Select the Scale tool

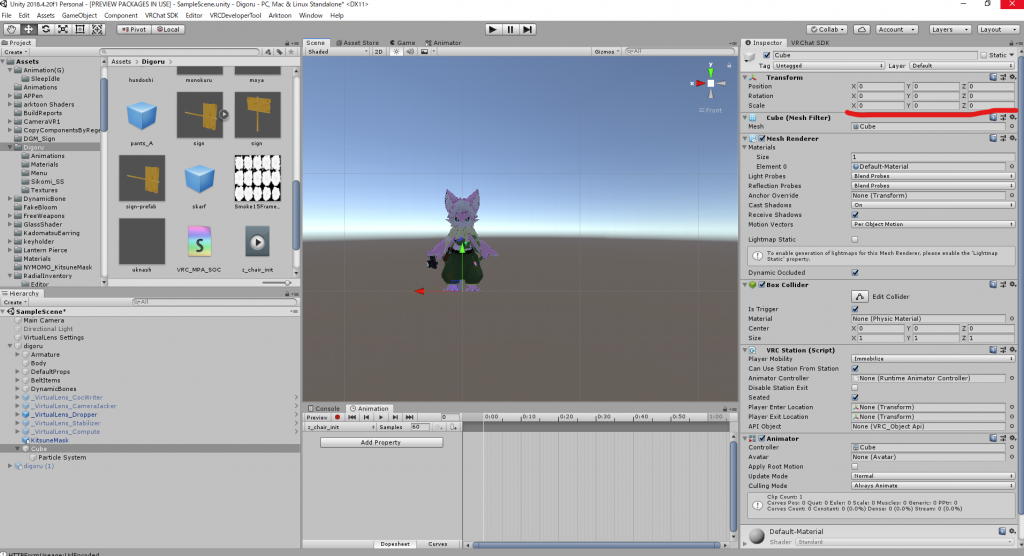click(x=63, y=29)
